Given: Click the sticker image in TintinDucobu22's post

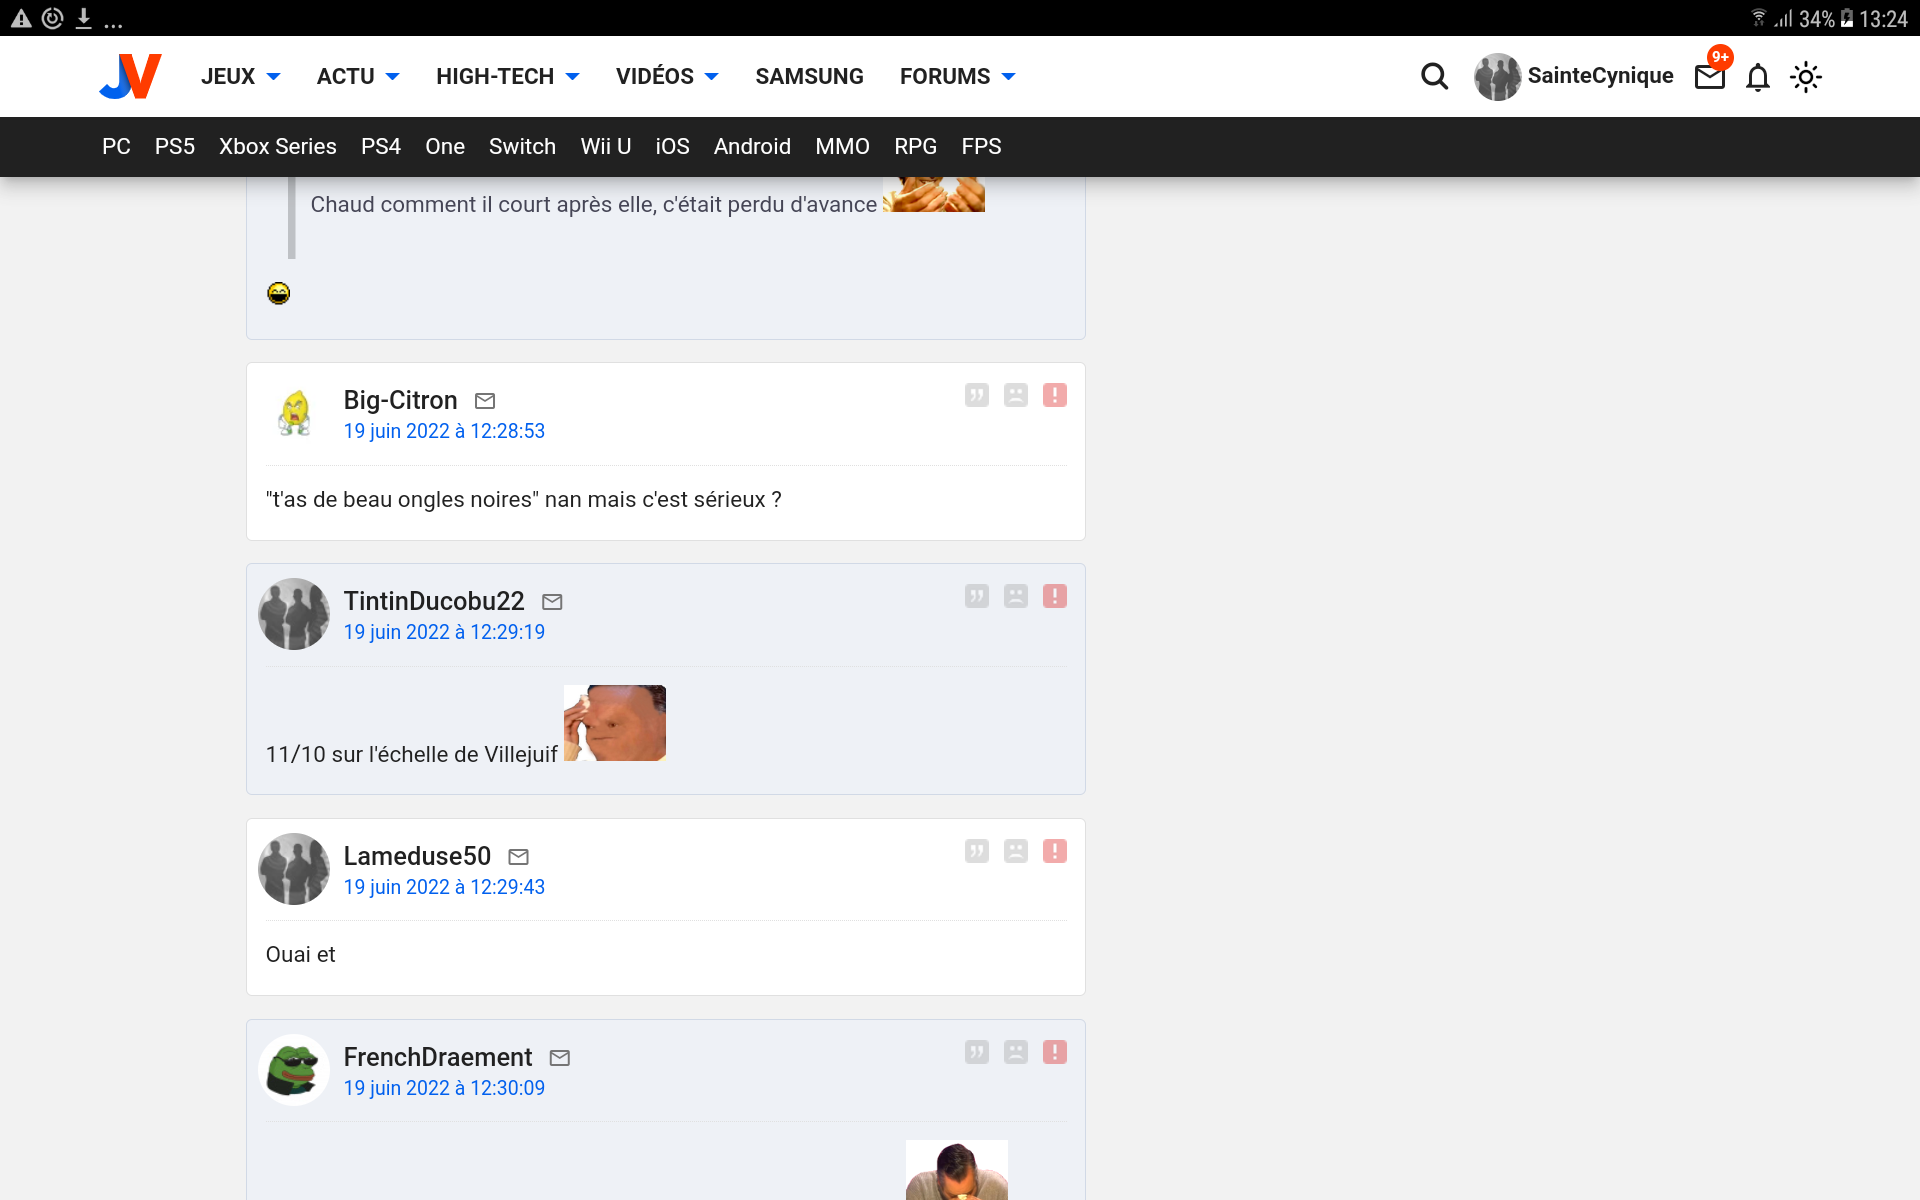Looking at the screenshot, I should click(614, 722).
